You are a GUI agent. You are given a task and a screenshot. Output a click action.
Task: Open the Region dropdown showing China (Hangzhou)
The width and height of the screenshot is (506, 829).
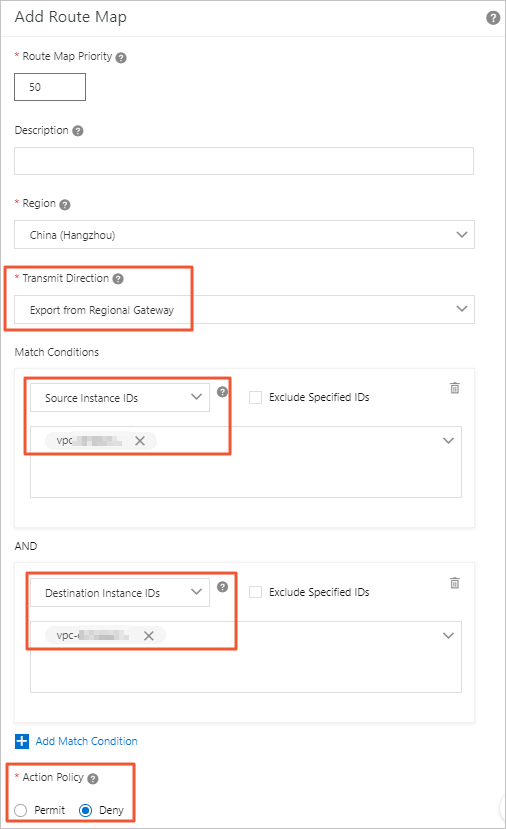tap(244, 235)
